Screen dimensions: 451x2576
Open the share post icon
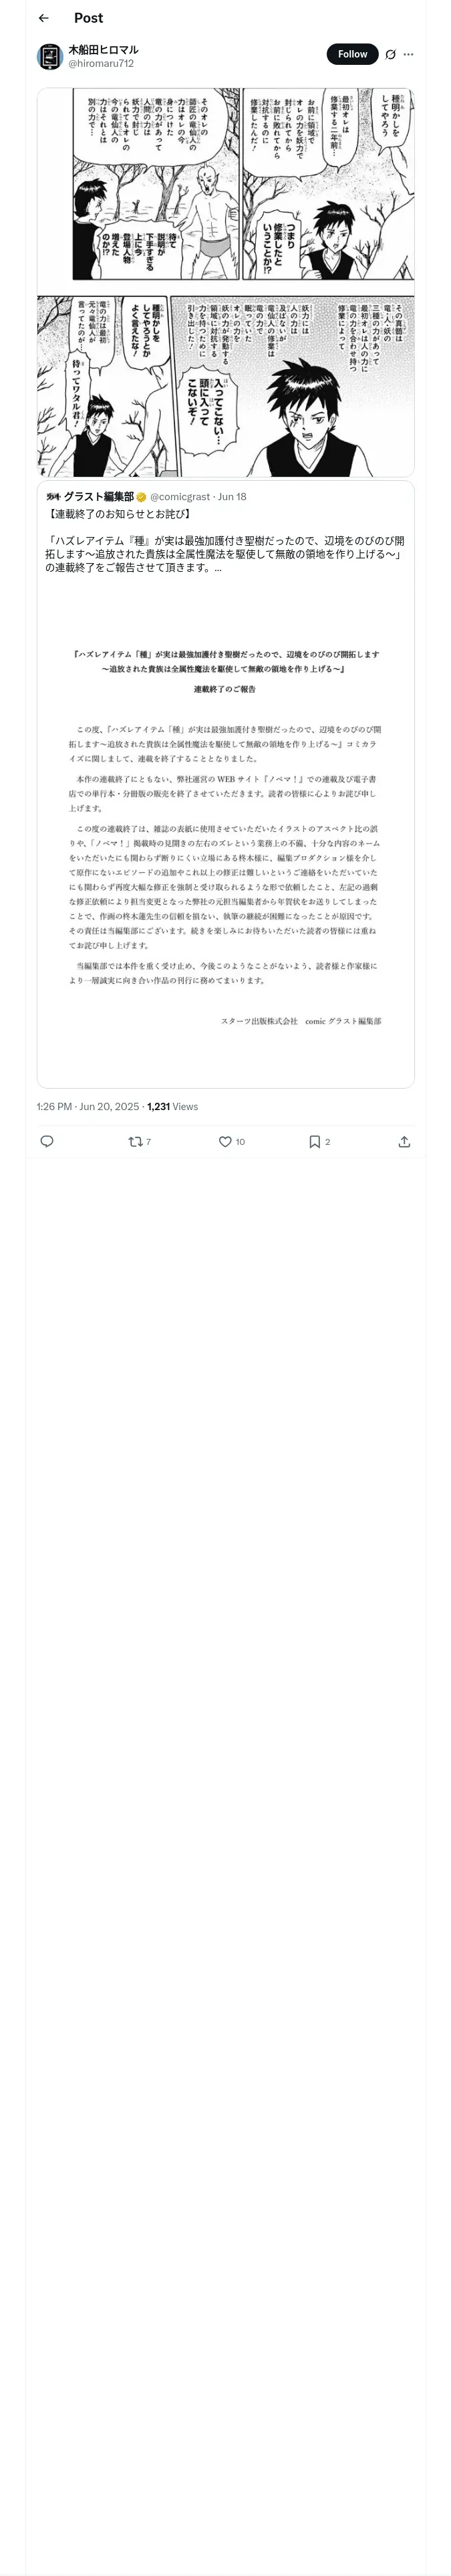[x=404, y=1141]
